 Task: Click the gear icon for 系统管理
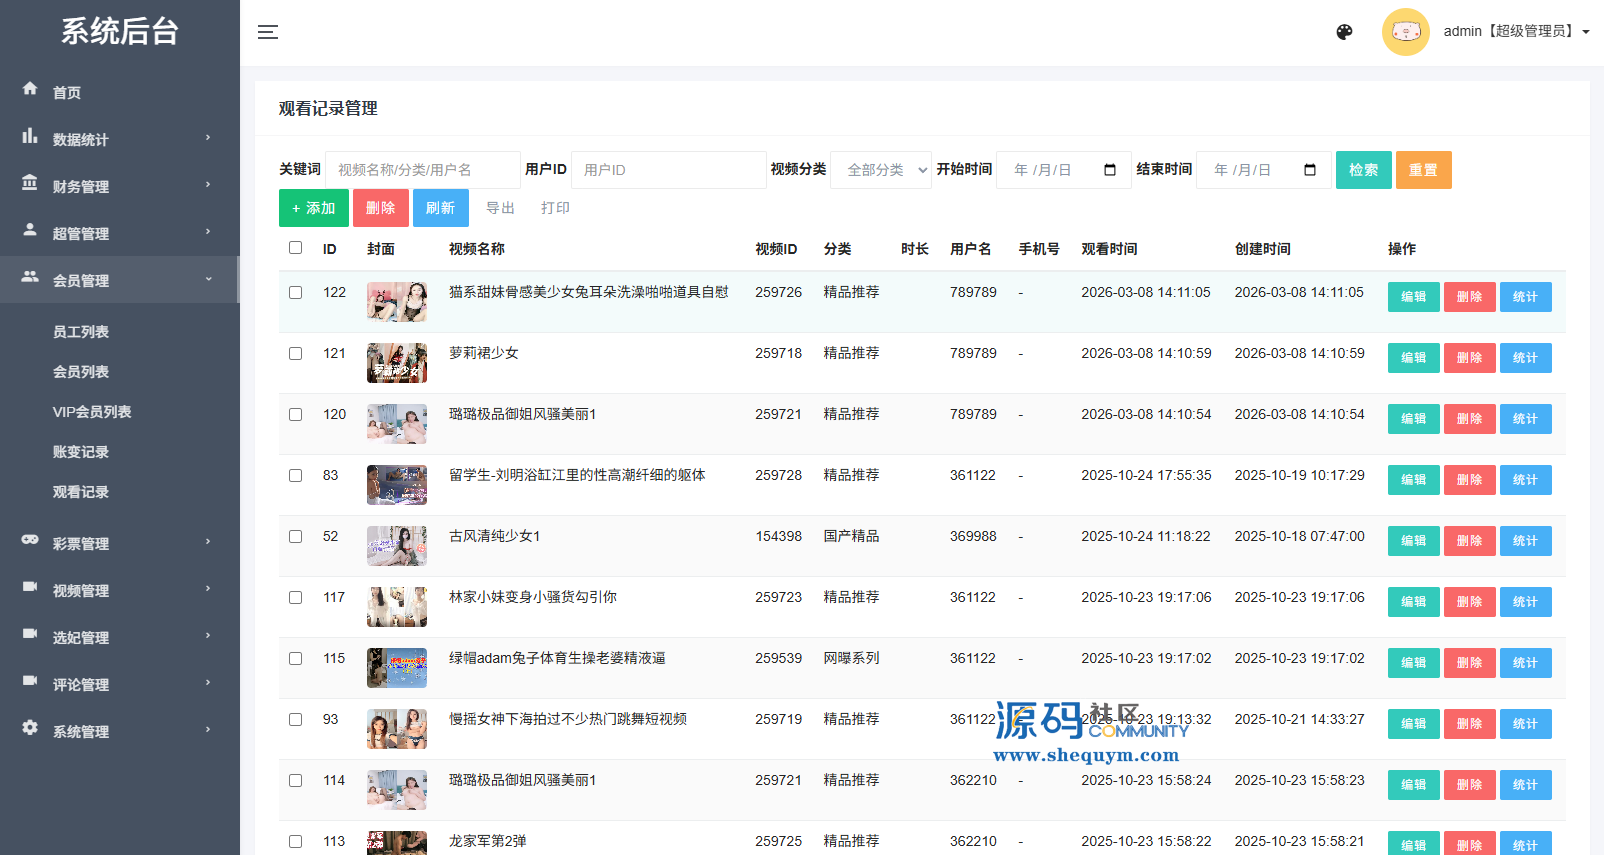point(30,728)
